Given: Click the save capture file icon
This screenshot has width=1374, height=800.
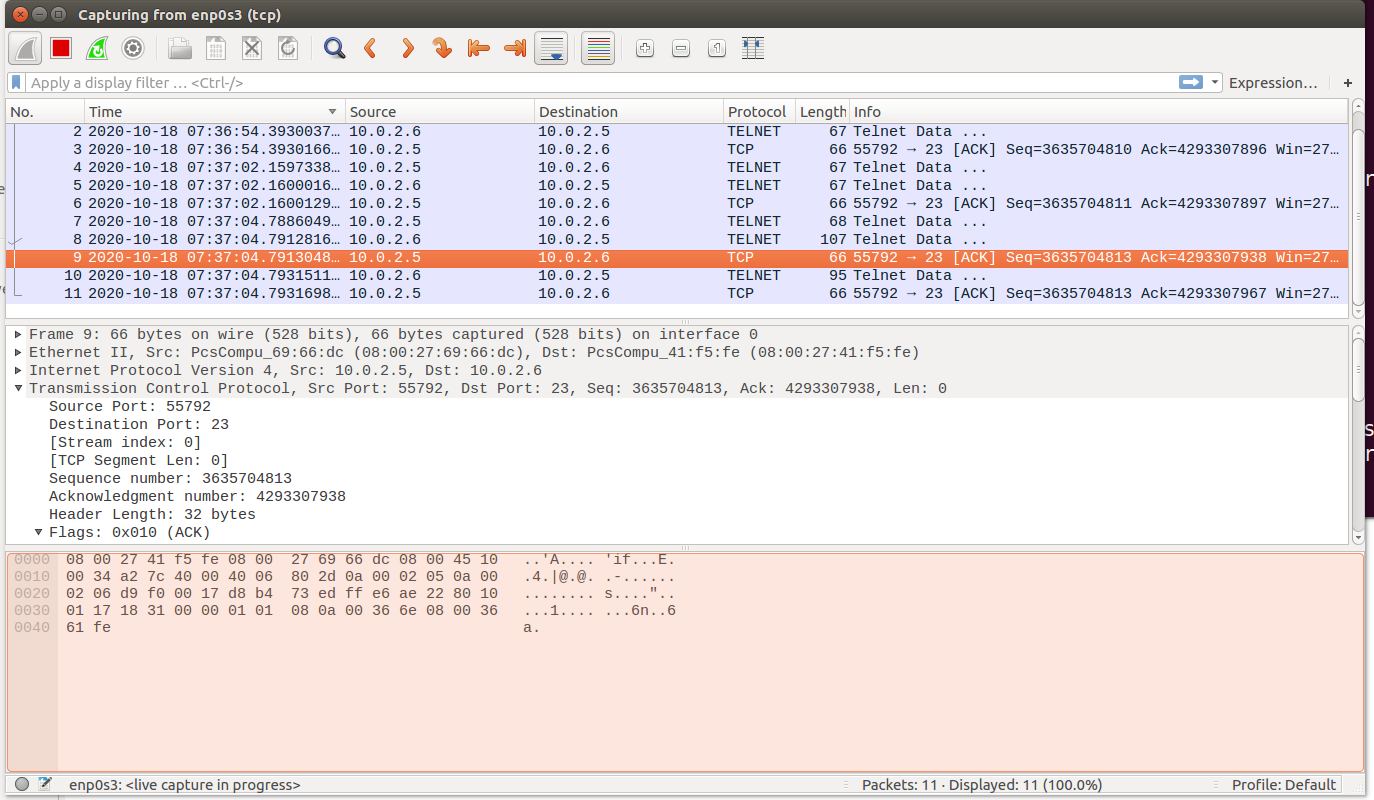Looking at the screenshot, I should 216,48.
